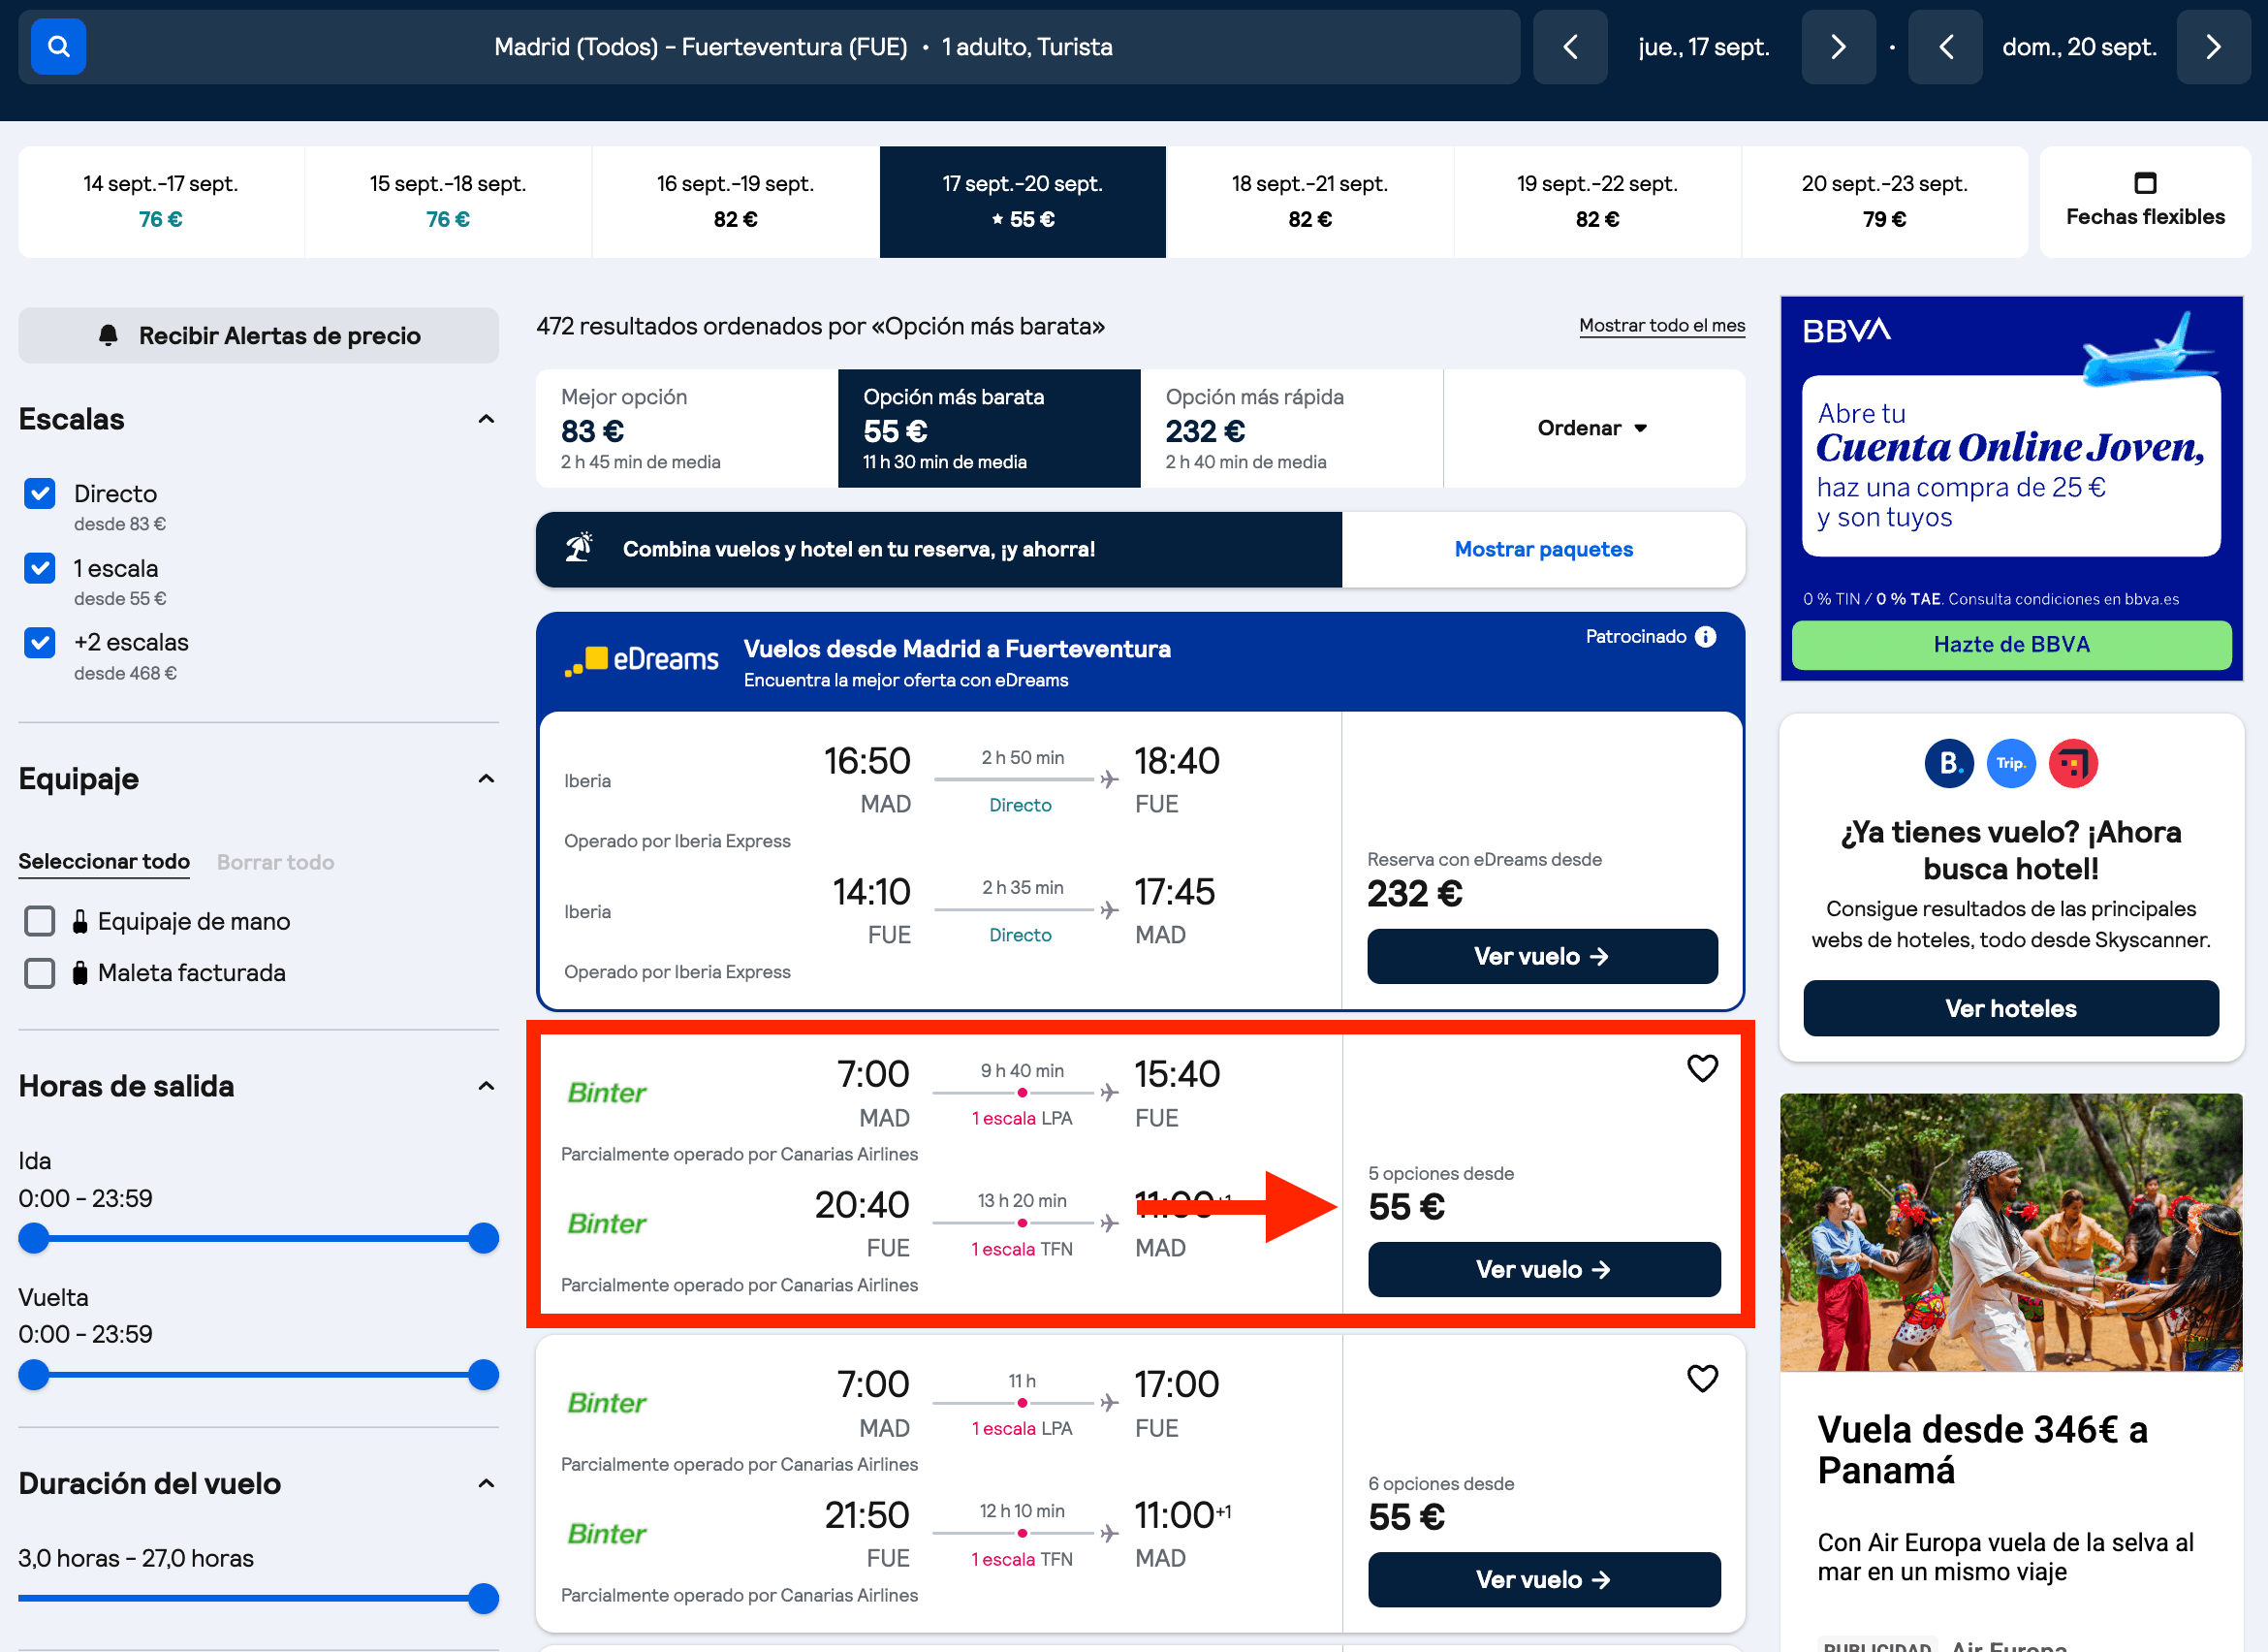This screenshot has width=2268, height=1652.
Task: Save the 7:00–15:40 Binter flight with heart
Action: 1702,1068
